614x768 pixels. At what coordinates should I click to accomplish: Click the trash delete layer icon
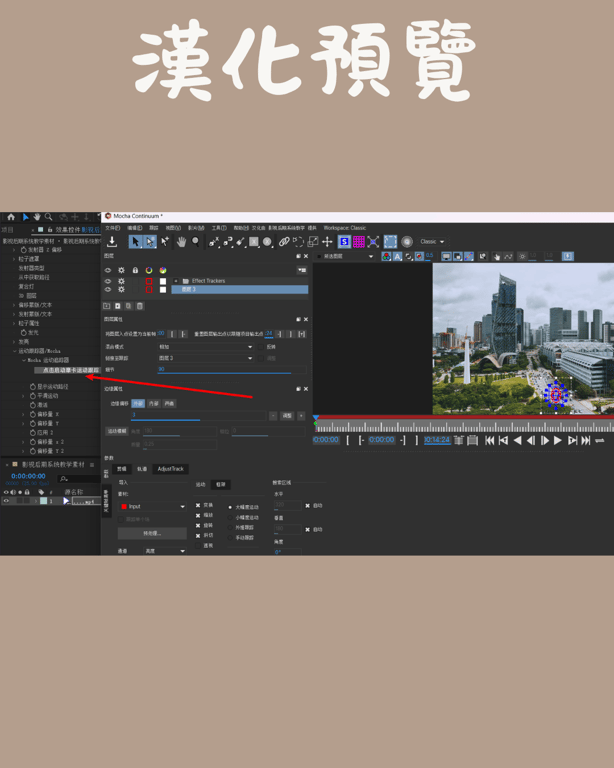pos(140,306)
